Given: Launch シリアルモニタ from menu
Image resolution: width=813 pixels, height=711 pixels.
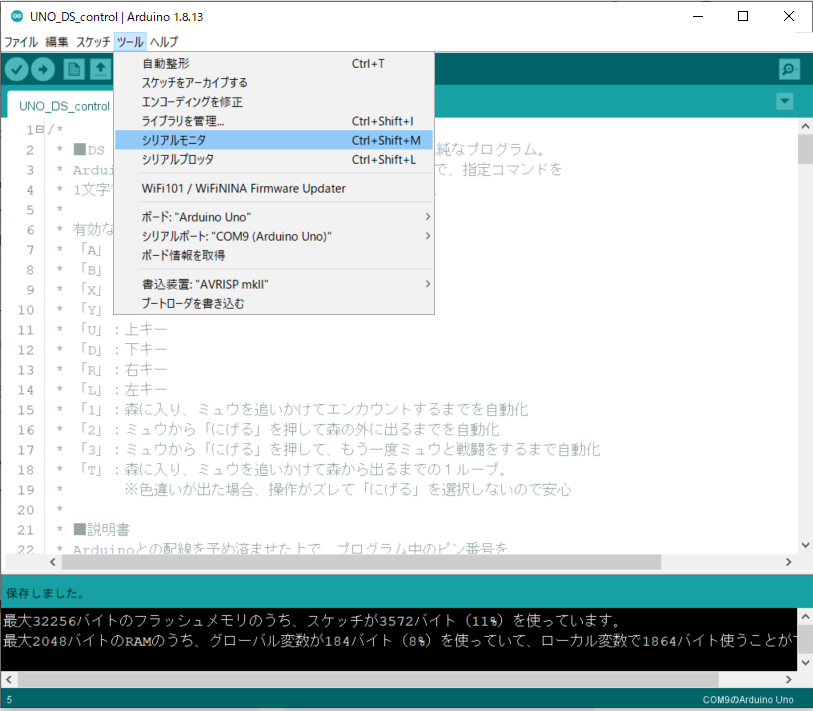Looking at the screenshot, I should [x=274, y=140].
